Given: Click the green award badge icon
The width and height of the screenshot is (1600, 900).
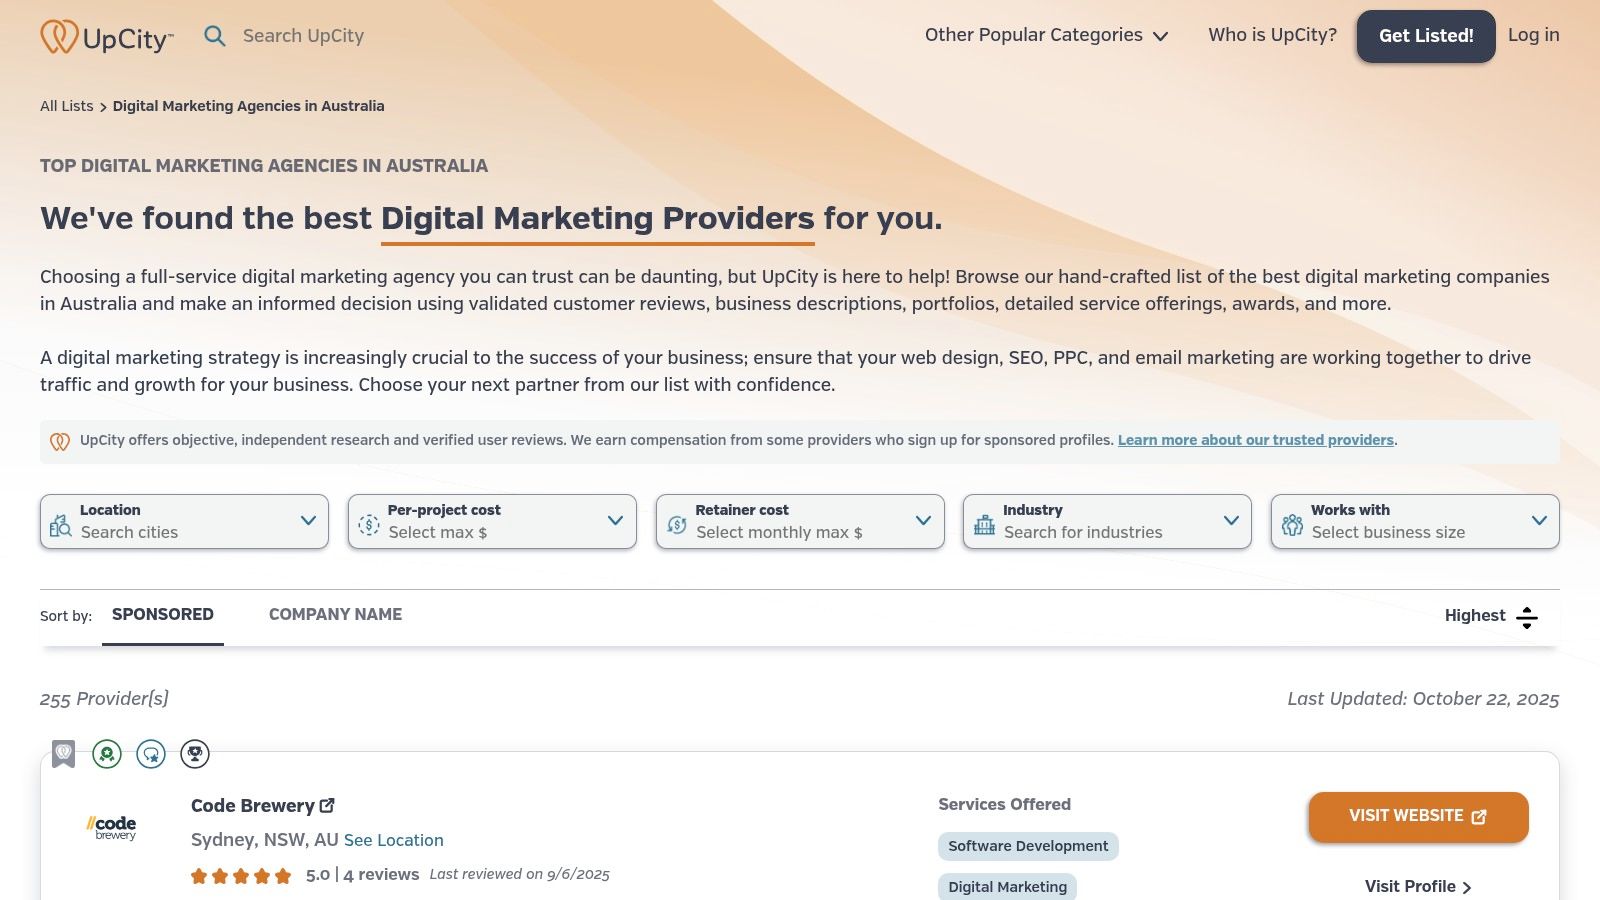Looking at the screenshot, I should 107,754.
